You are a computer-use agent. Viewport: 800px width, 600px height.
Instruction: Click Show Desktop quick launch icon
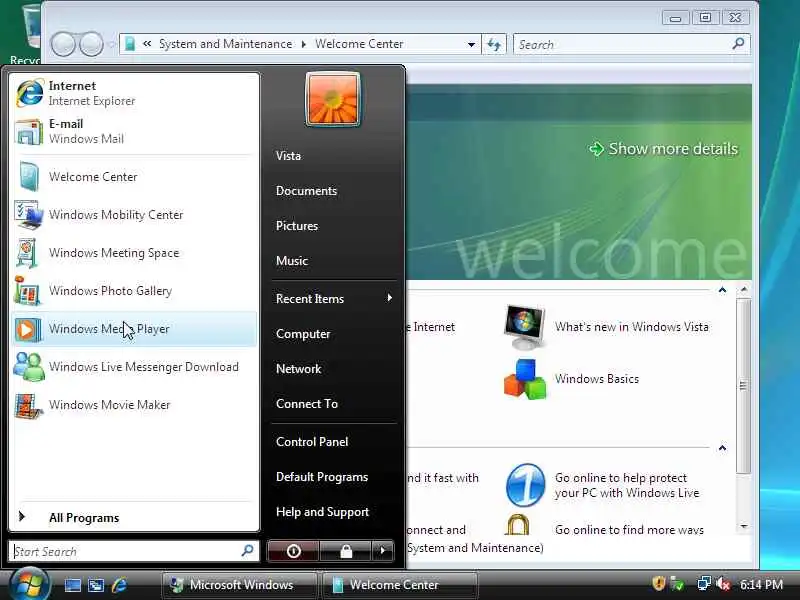pos(72,585)
